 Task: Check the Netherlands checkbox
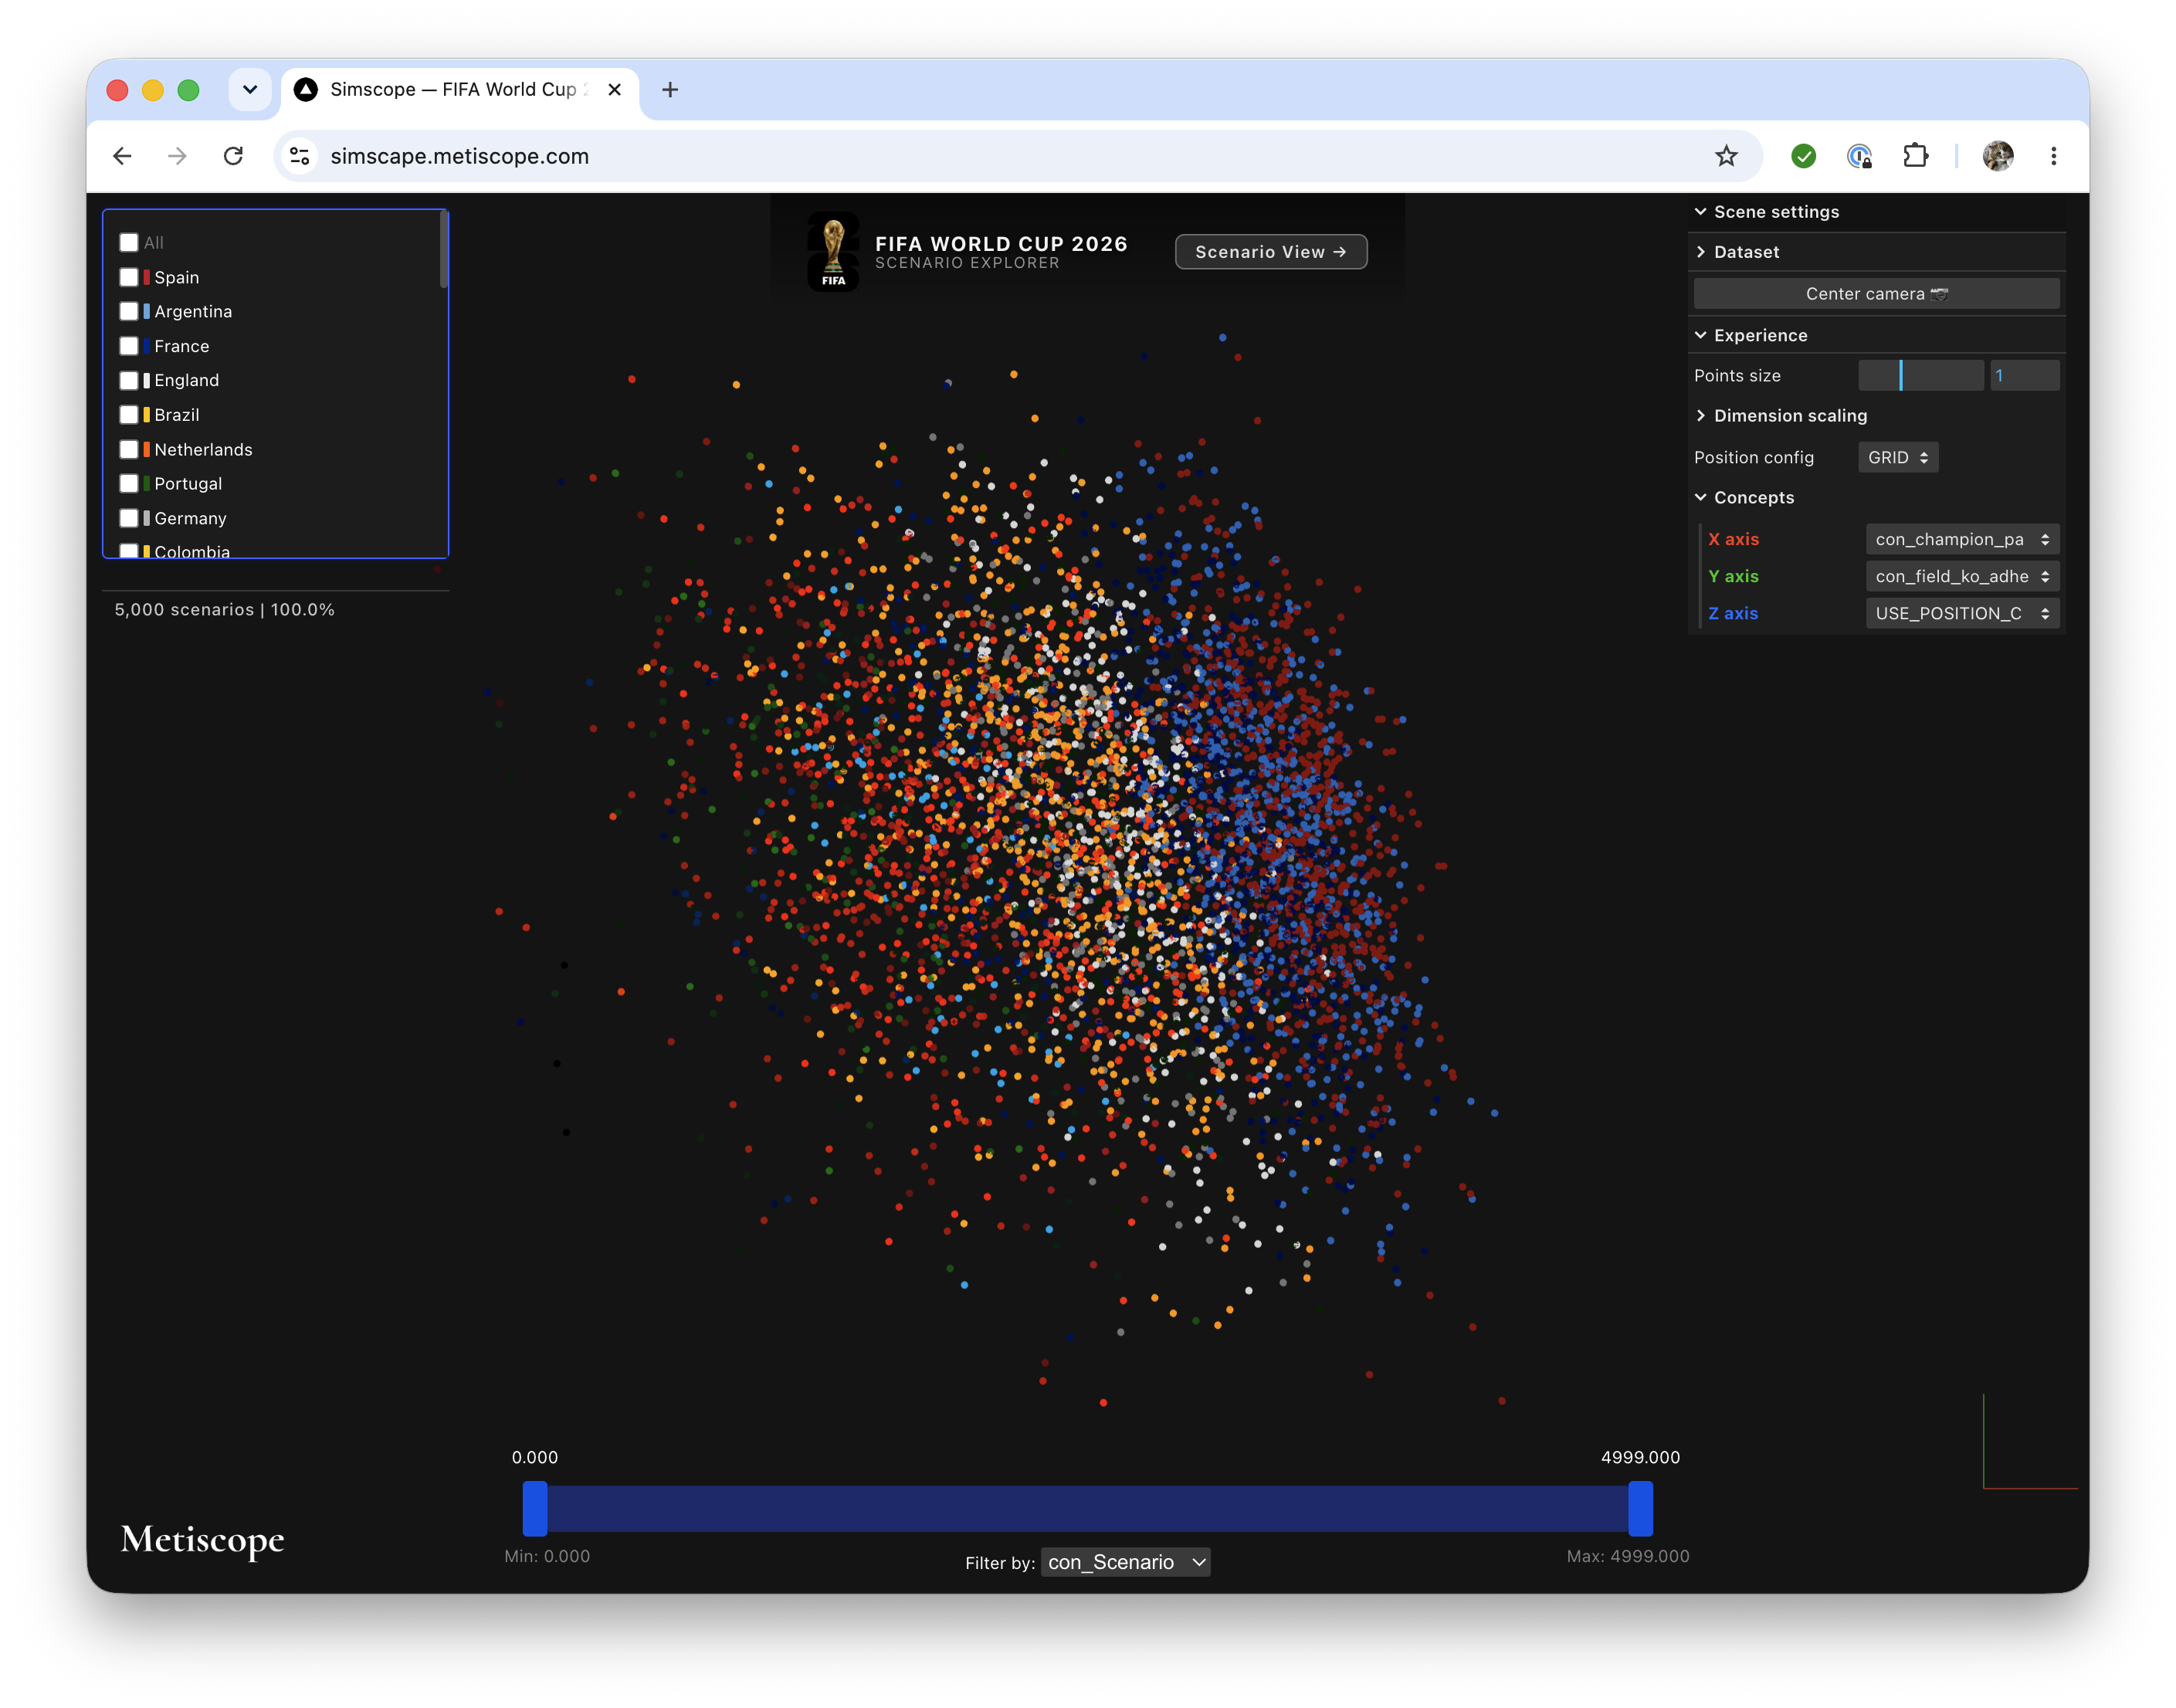pos(129,450)
